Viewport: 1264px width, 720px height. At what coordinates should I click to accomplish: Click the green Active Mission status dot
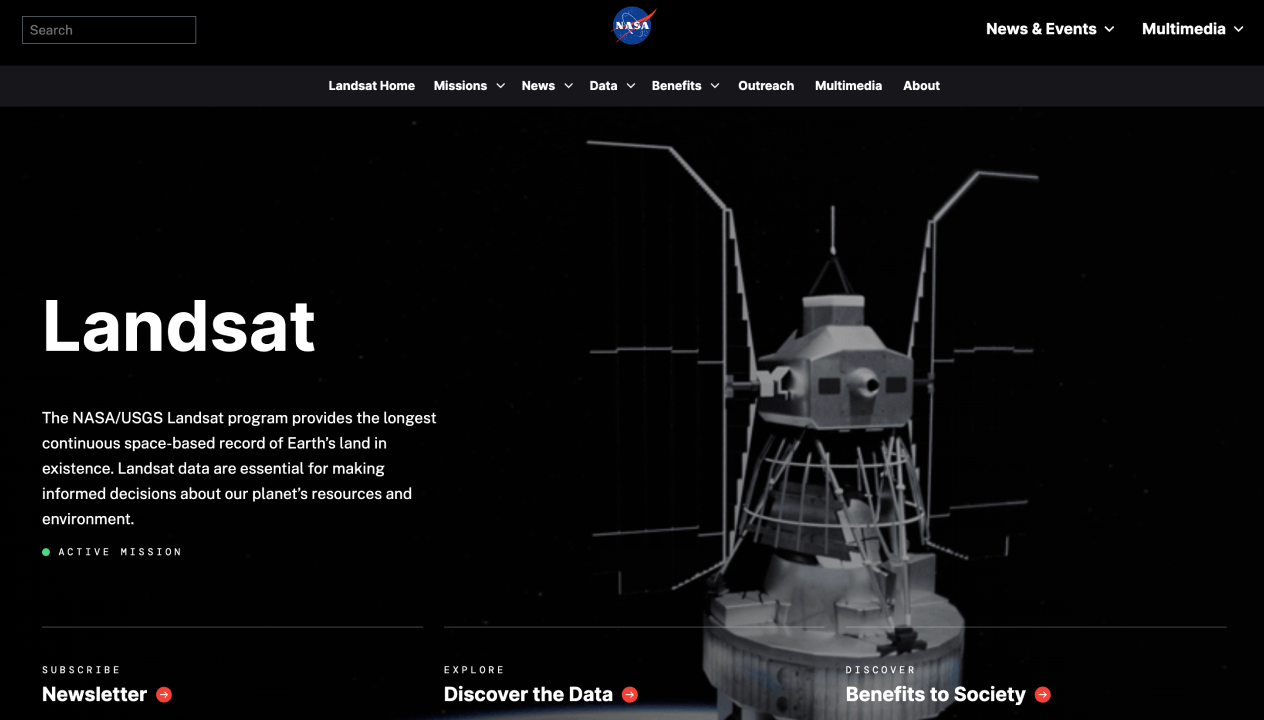[46, 552]
